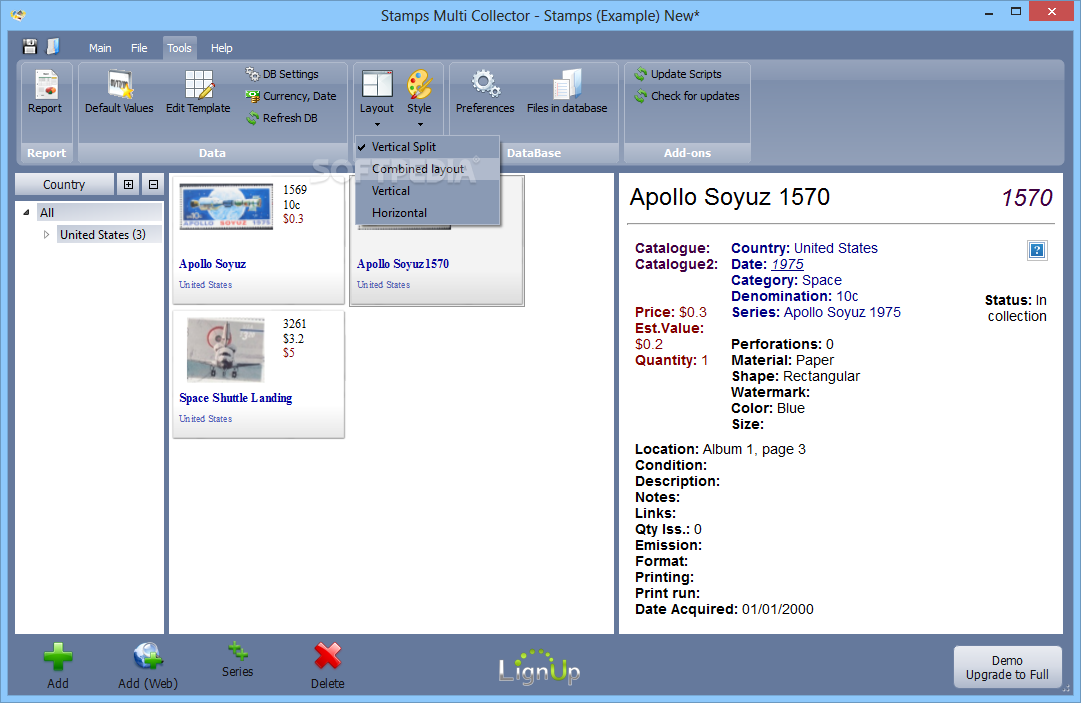Click the 1569 number on Apollo Soyuz card
Image resolution: width=1081 pixels, height=703 pixels.
(294, 190)
